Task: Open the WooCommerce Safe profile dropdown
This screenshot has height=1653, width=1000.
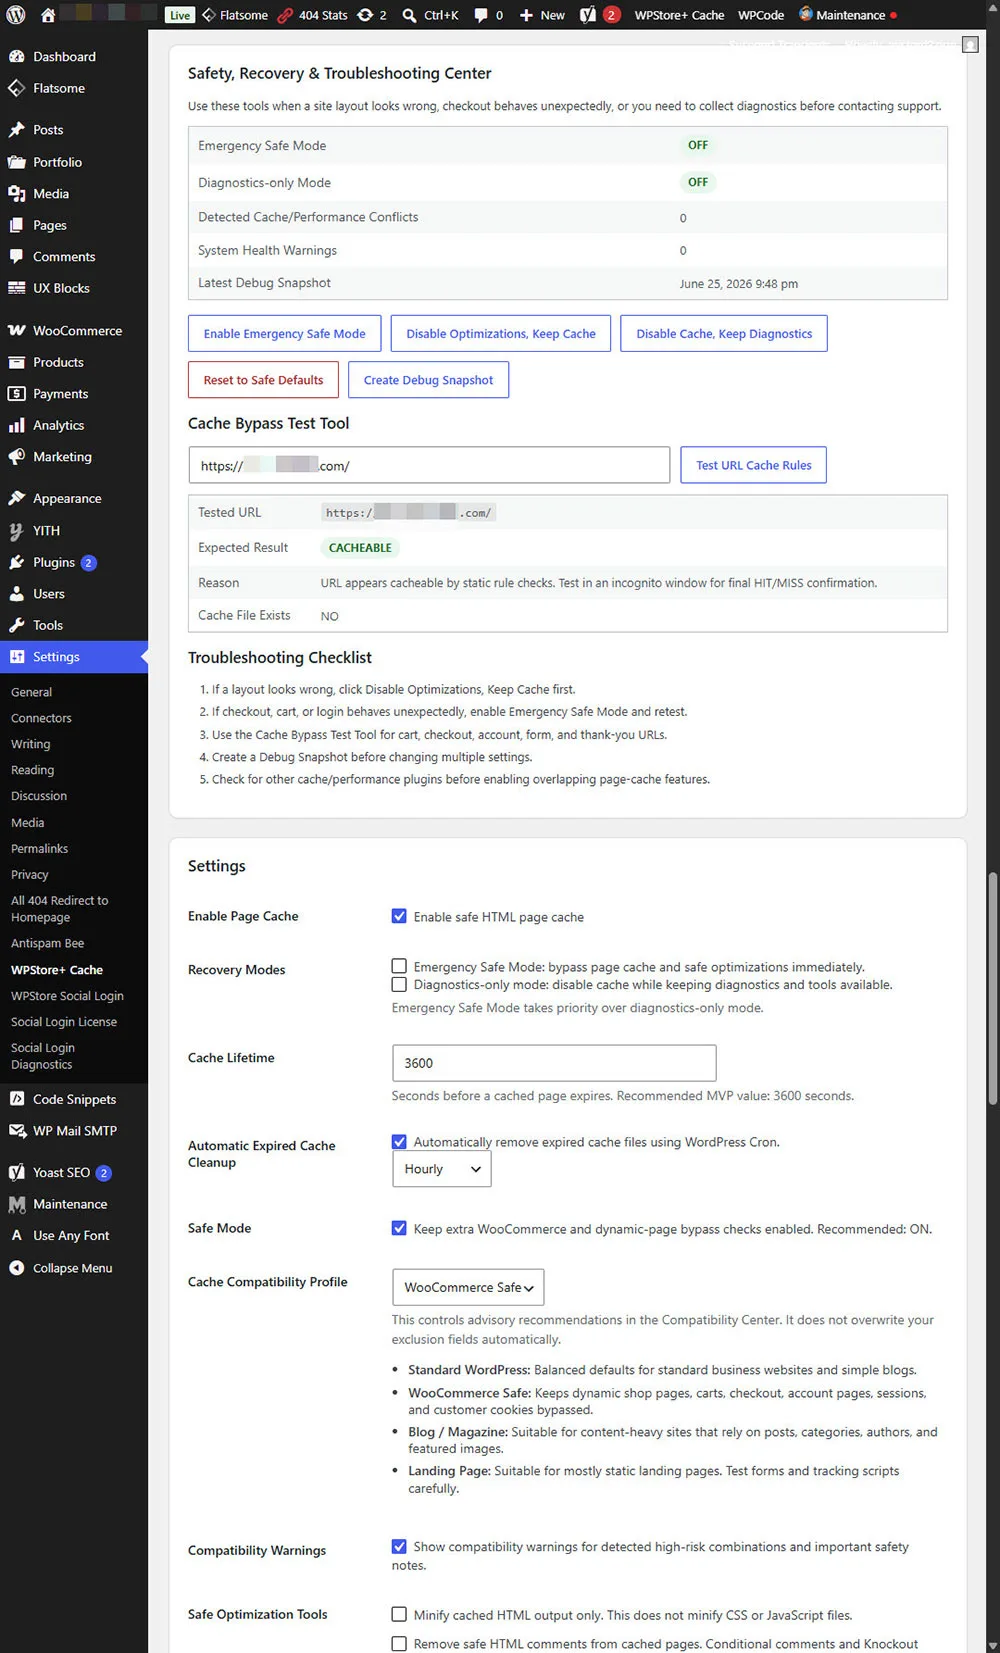Action: (x=468, y=1287)
